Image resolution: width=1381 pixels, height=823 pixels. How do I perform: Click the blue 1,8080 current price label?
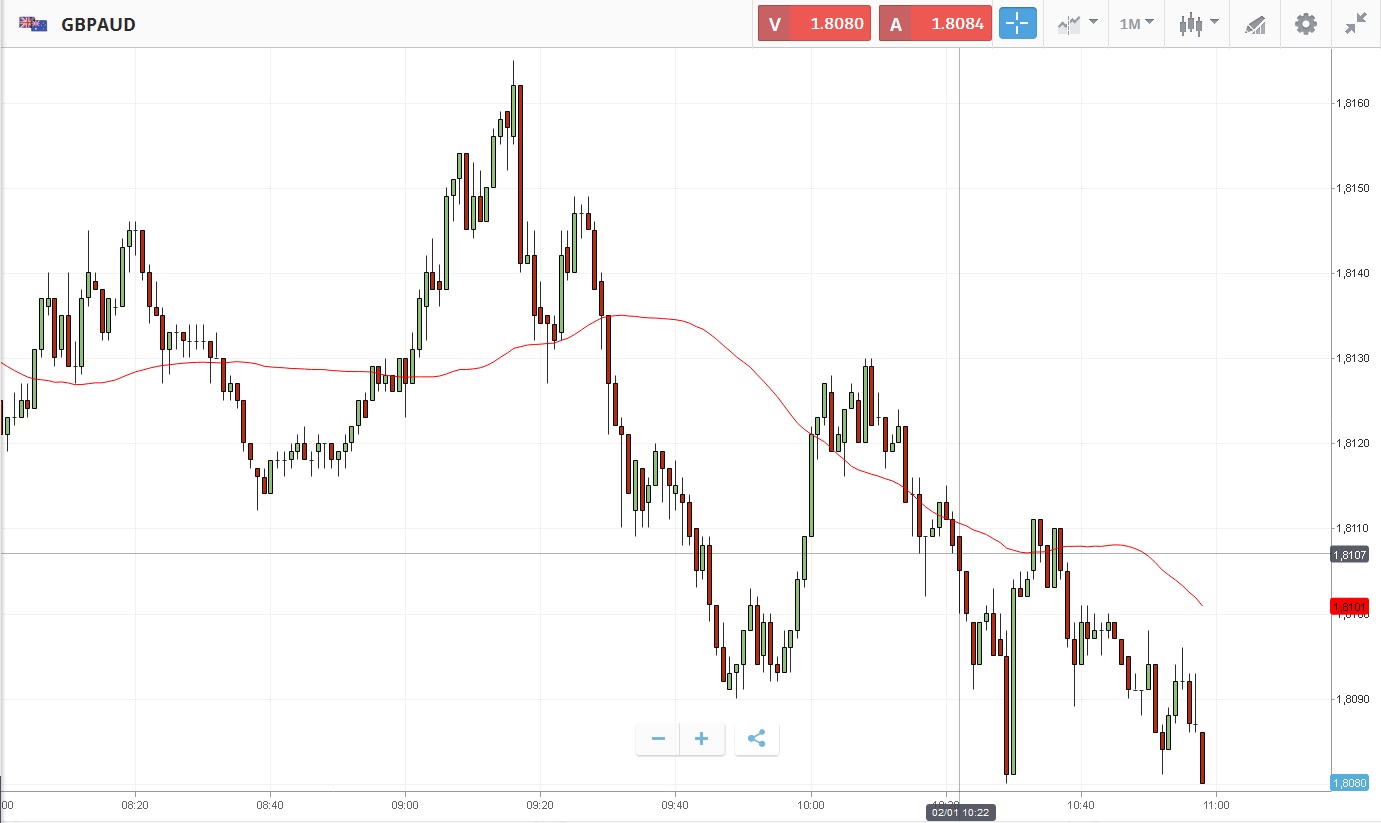tap(1355, 784)
